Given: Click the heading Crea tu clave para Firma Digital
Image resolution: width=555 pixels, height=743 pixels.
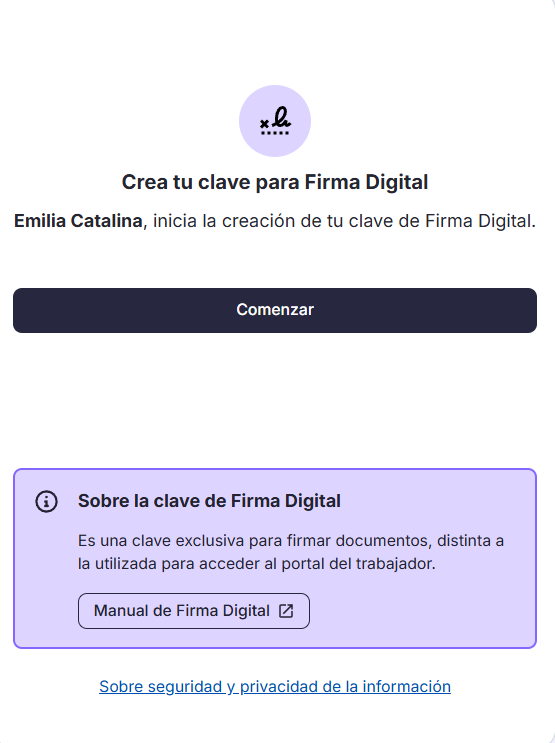Looking at the screenshot, I should tap(275, 182).
